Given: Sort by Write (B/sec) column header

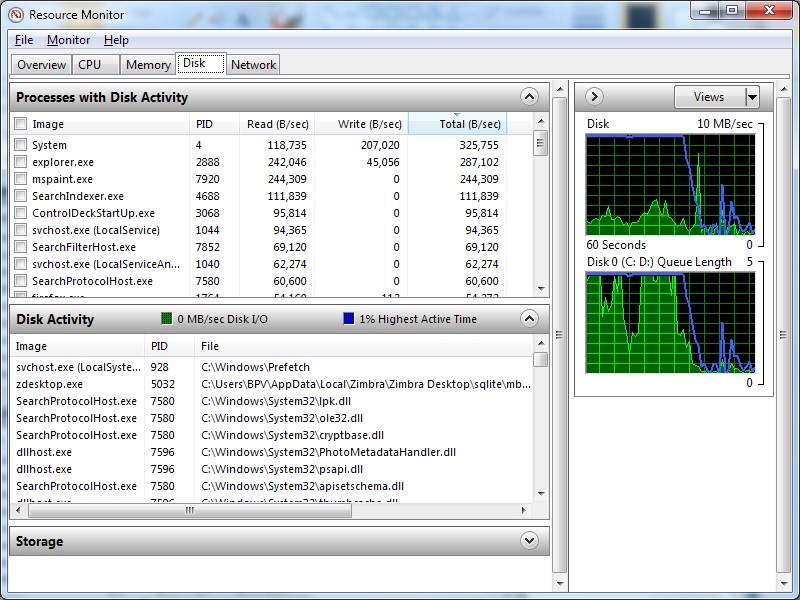Looking at the screenshot, I should click(361, 124).
